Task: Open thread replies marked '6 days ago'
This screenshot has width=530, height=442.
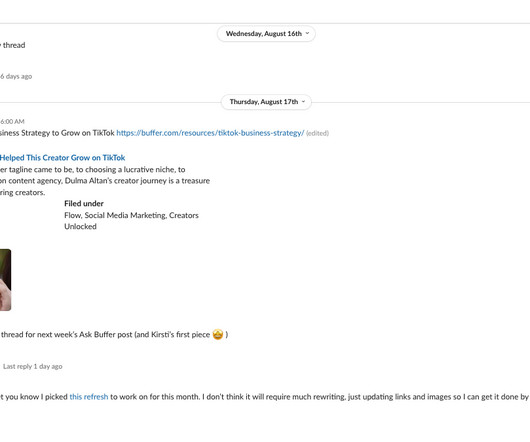Action: [16, 76]
